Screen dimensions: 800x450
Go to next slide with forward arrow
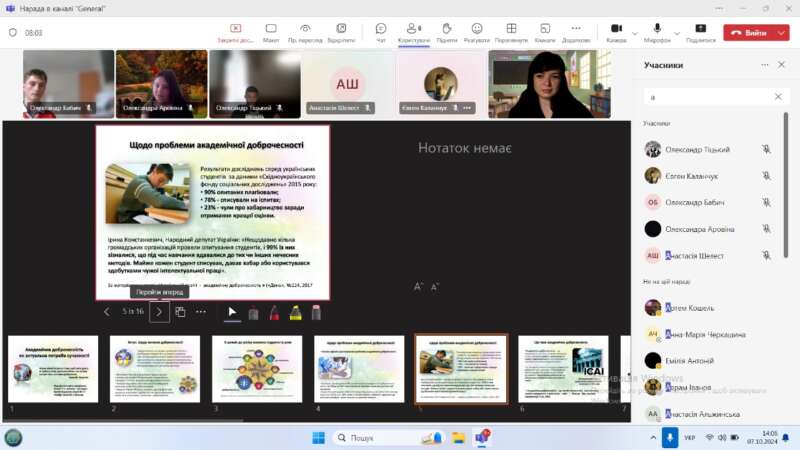coord(159,312)
